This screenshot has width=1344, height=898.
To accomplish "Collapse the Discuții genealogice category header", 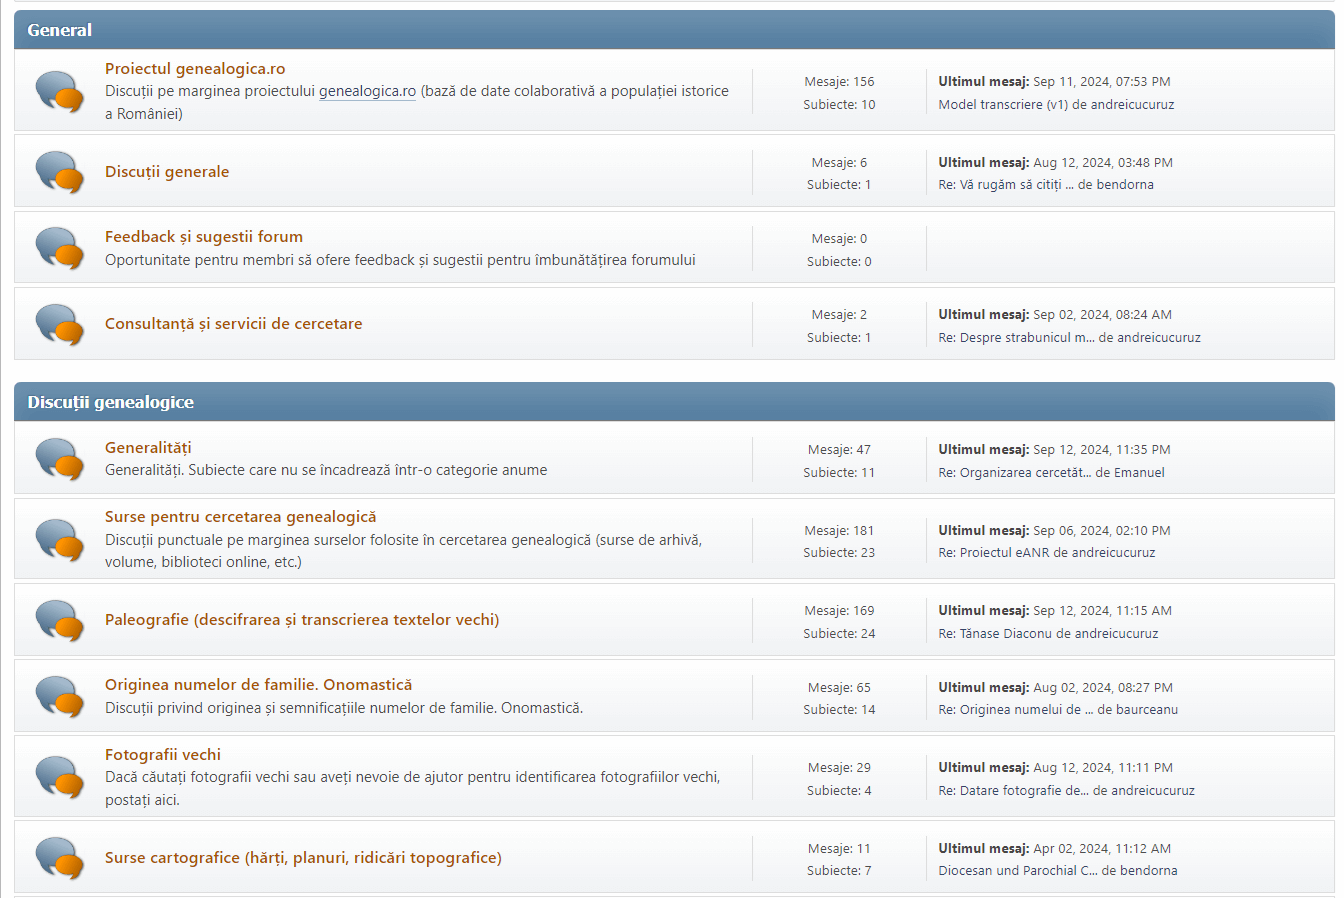I will [110, 402].
